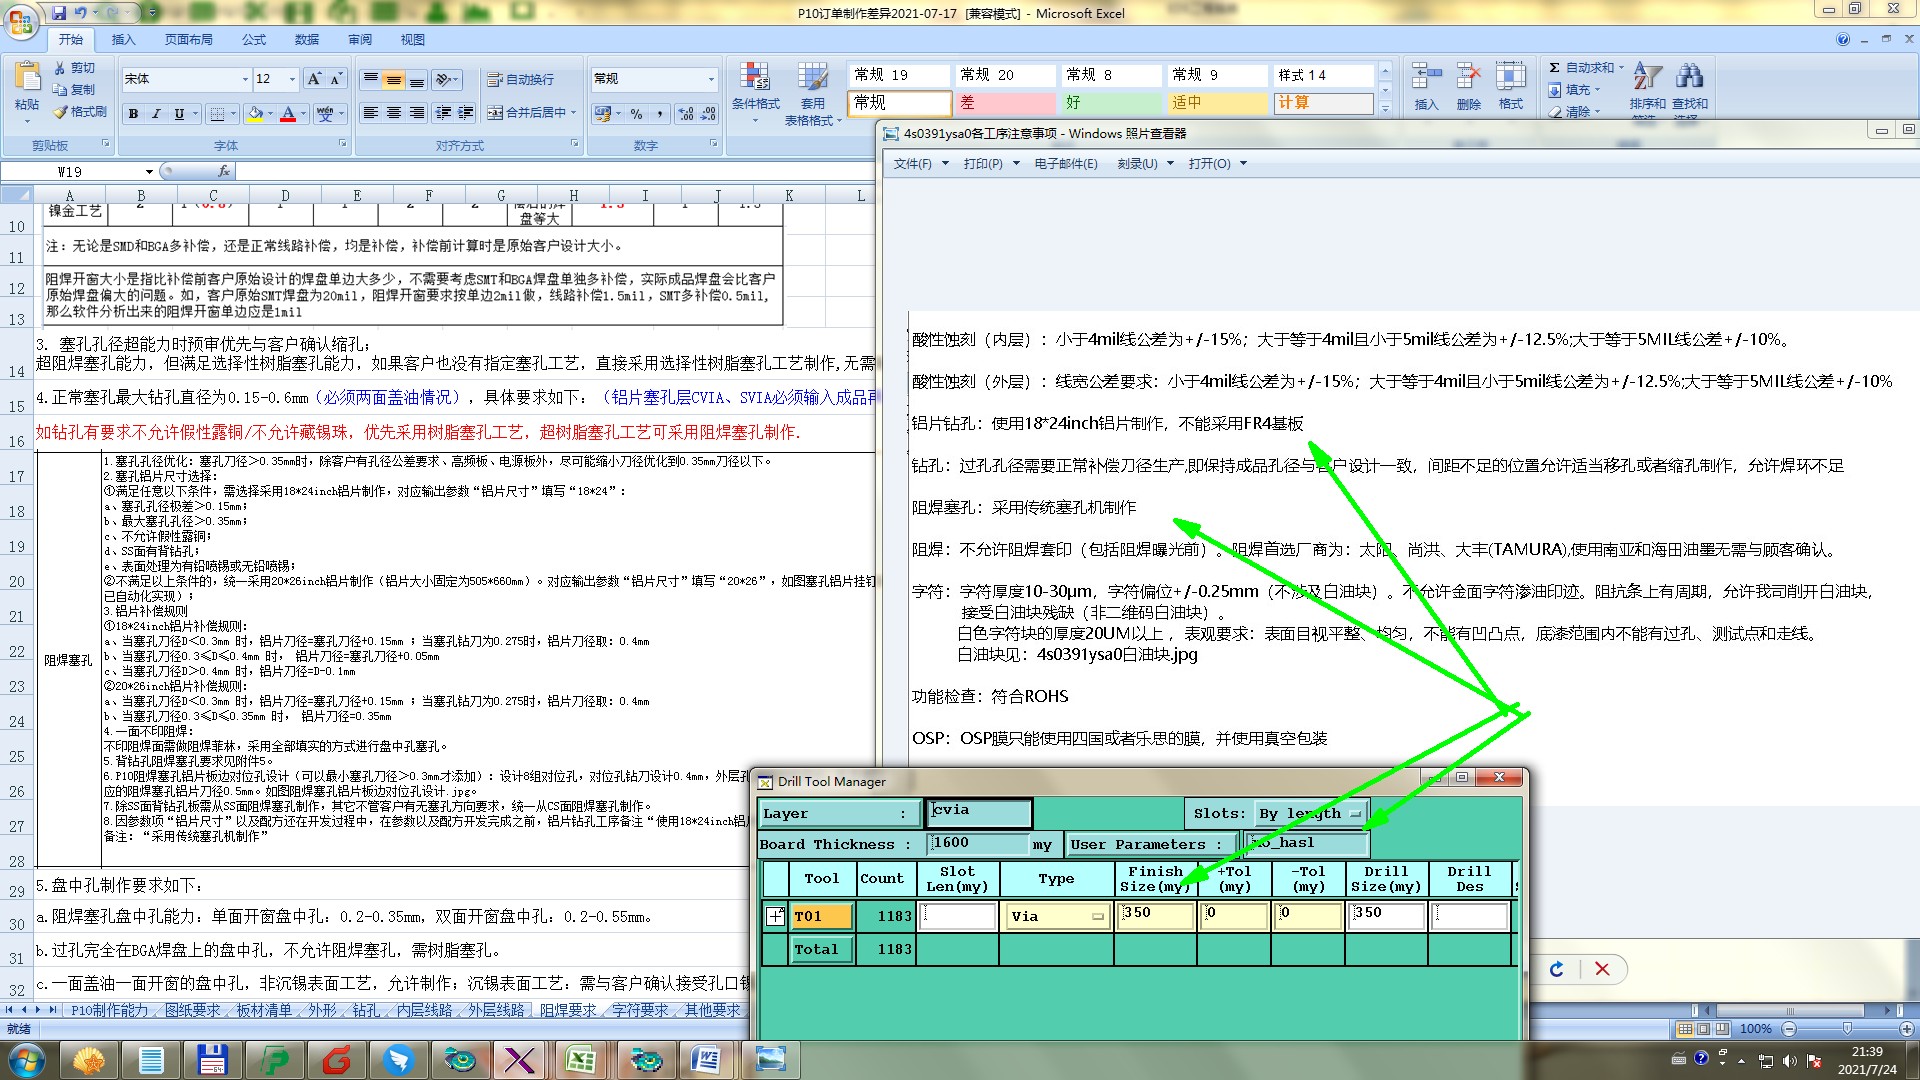
Task: Toggle bold formatting in the ribbon
Action: tap(133, 114)
